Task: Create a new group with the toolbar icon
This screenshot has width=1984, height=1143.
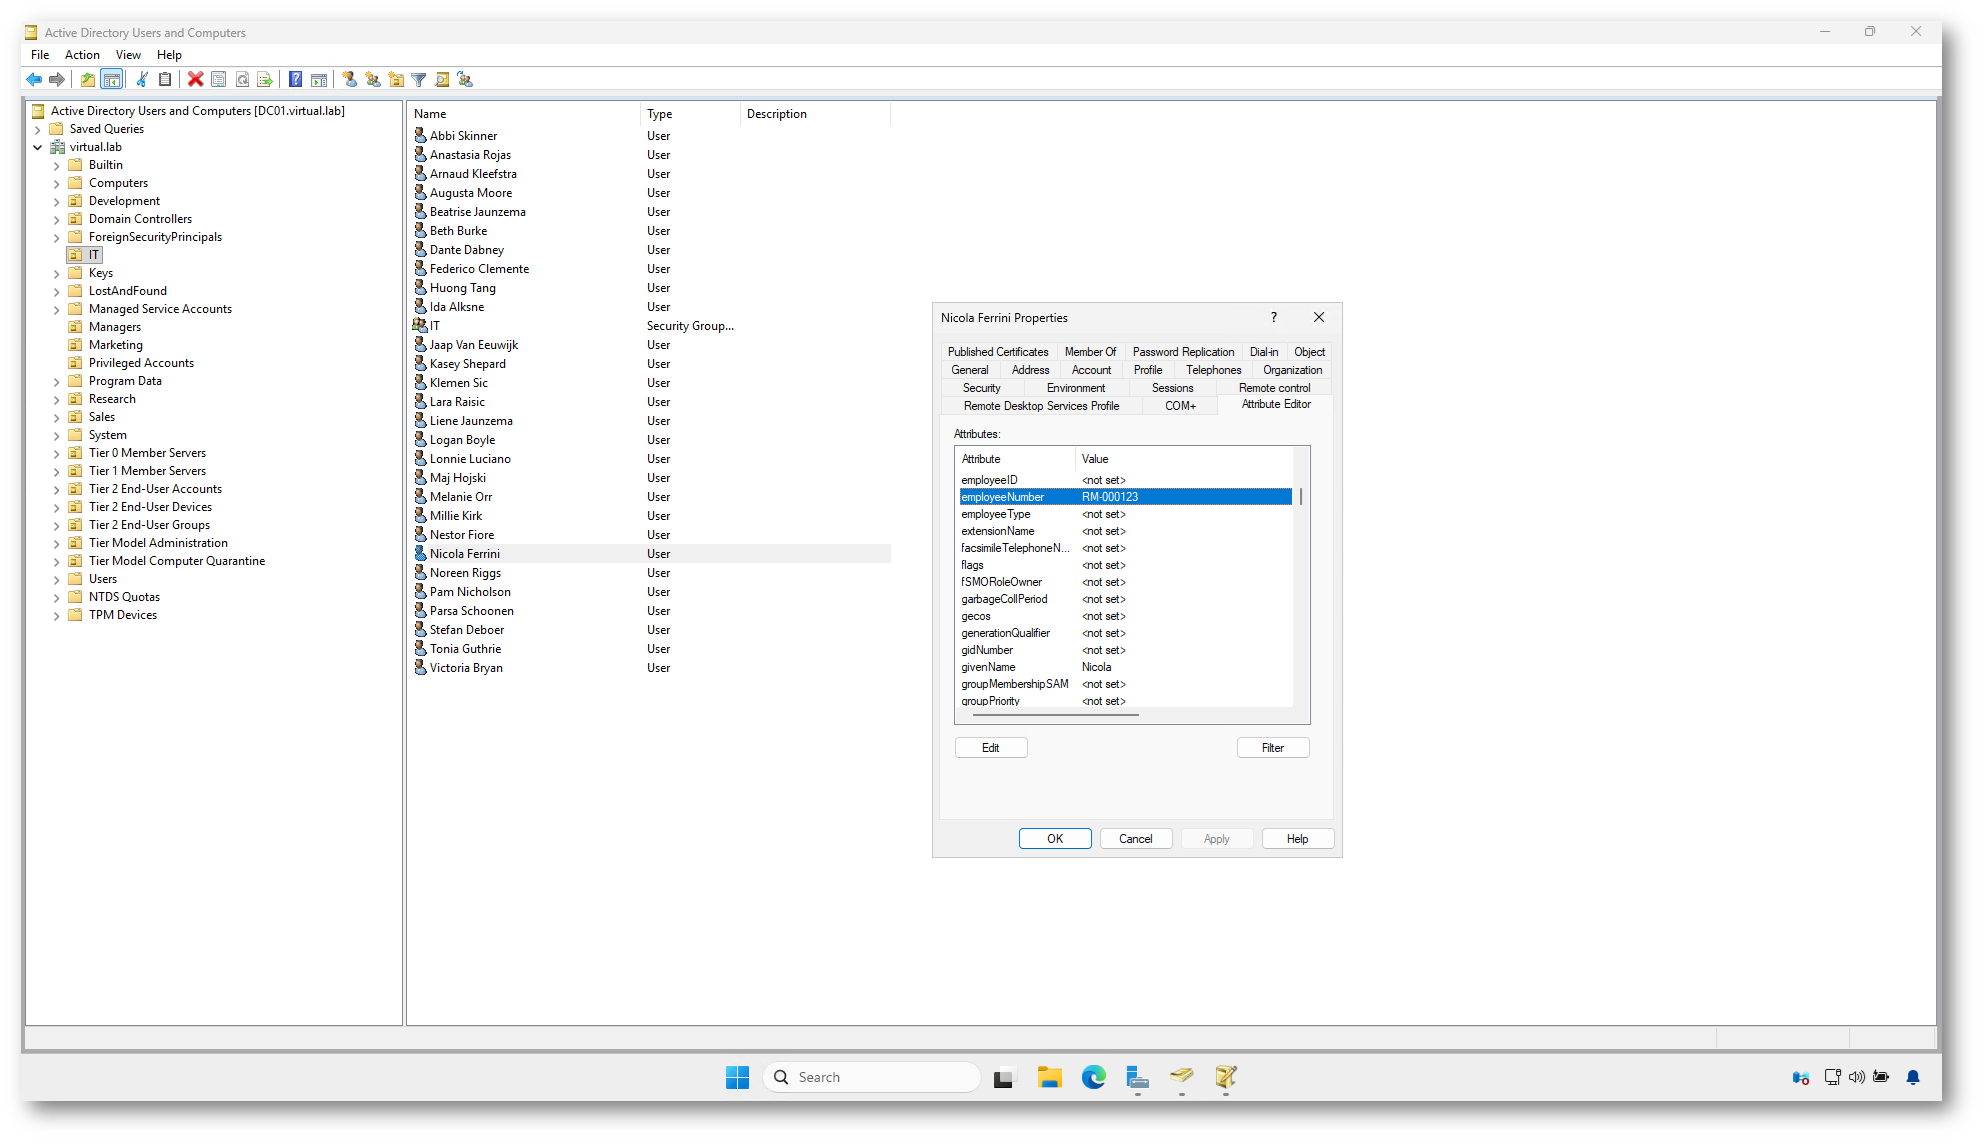Action: (373, 80)
